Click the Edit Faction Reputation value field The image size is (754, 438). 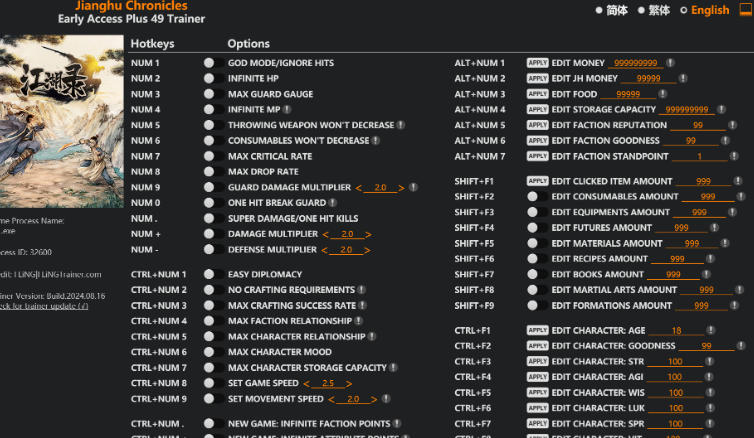[x=697, y=126]
